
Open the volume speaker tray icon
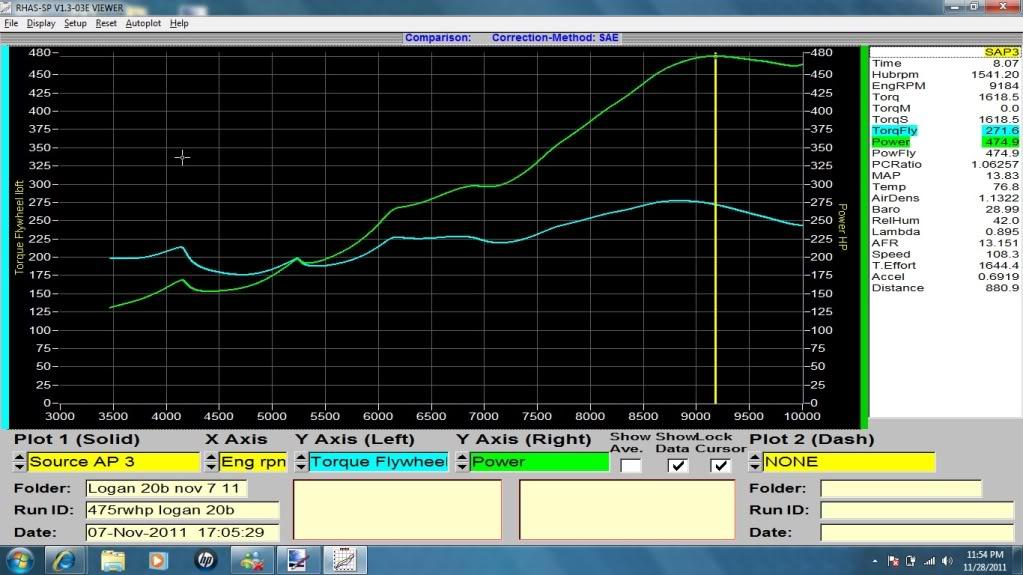[x=947, y=561]
